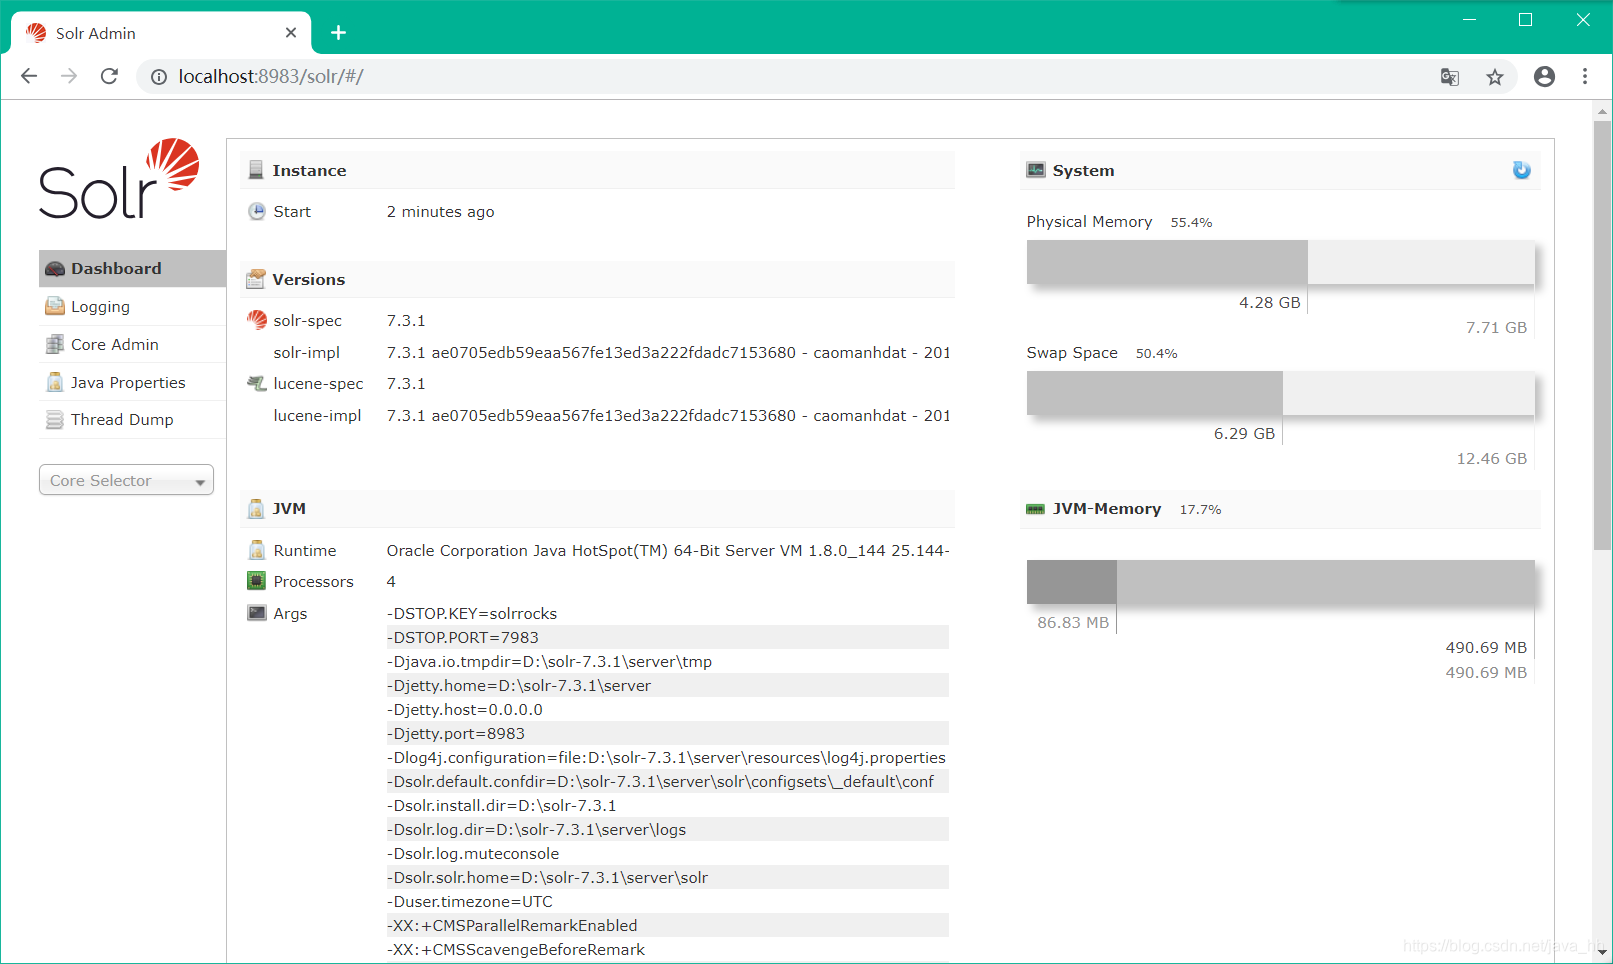Click the Runtime Java icon

coord(257,550)
